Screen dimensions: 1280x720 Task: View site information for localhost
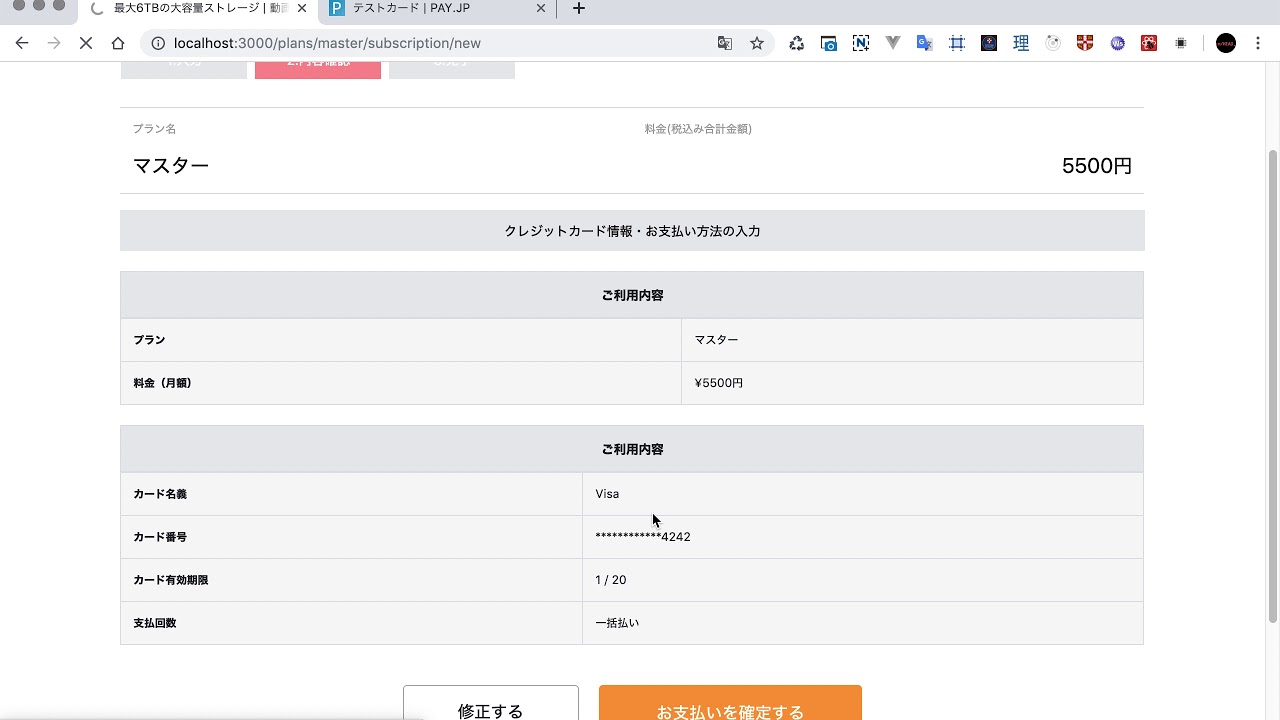tap(157, 43)
